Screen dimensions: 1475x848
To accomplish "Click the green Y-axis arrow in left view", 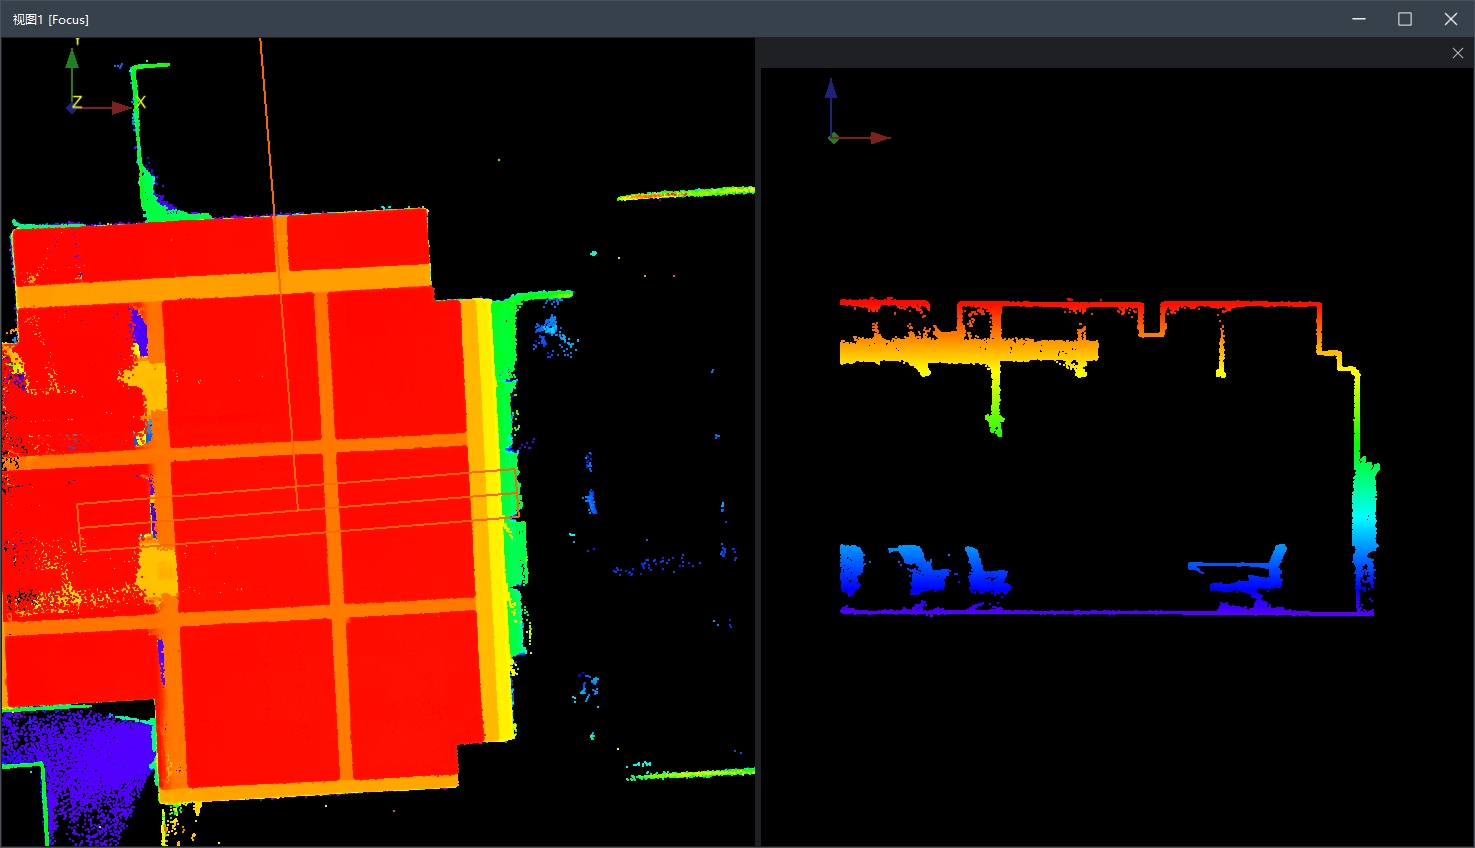I will (72, 60).
